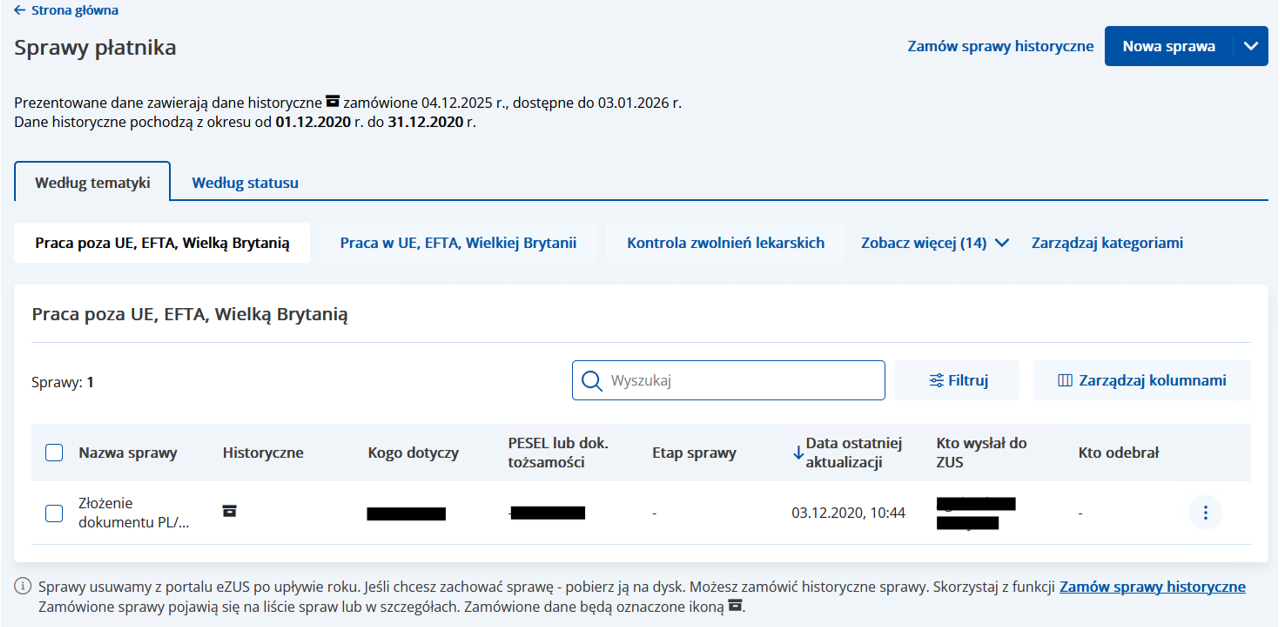Open the Nowa sprawa dropdown chevron

pos(1248,45)
